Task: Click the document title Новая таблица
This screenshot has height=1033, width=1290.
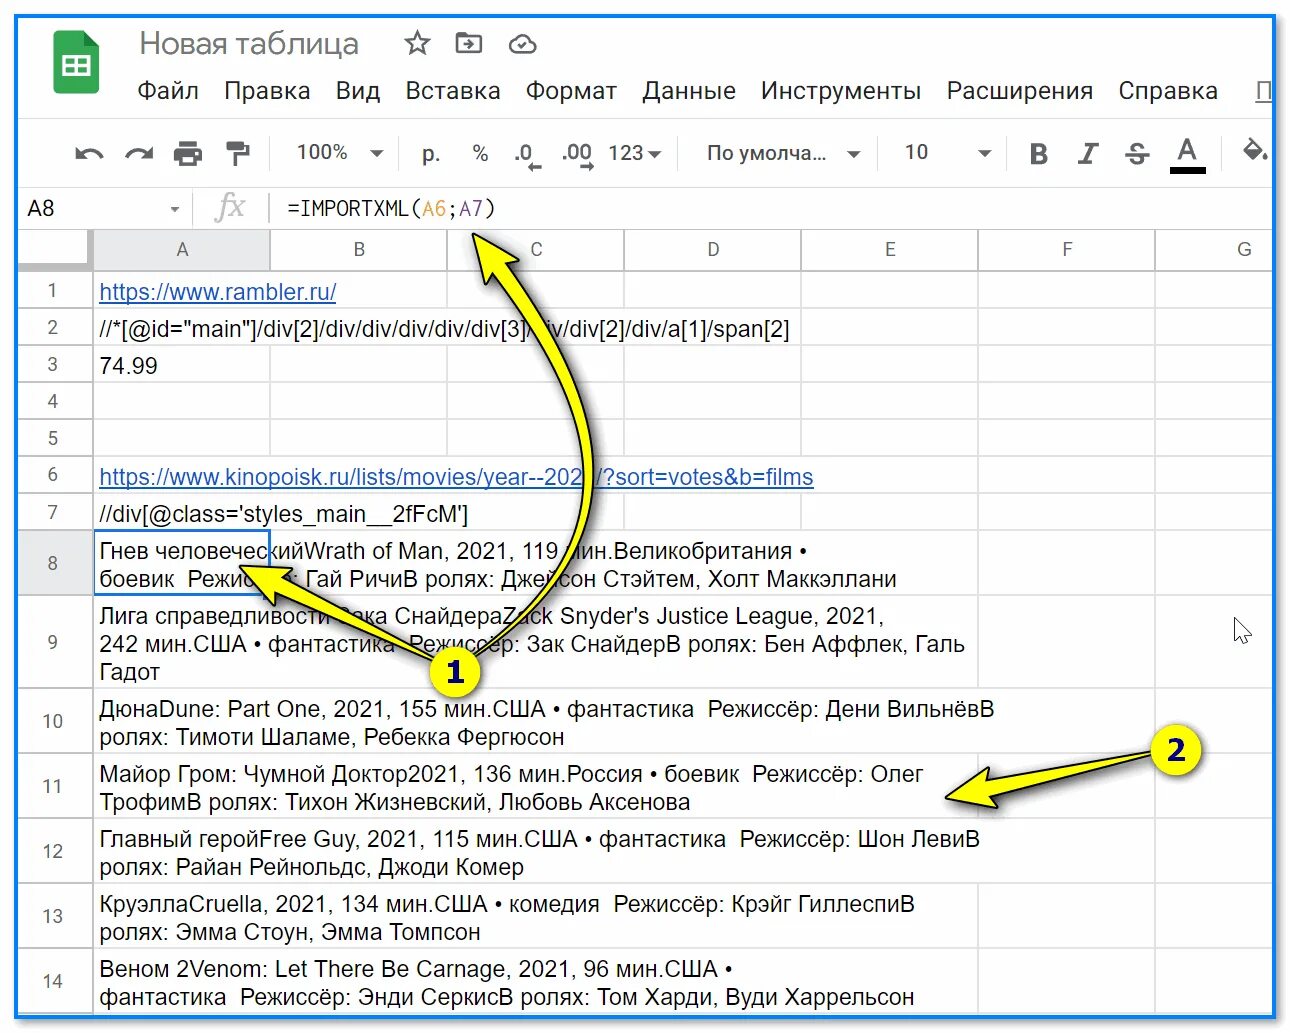Action: tap(249, 44)
